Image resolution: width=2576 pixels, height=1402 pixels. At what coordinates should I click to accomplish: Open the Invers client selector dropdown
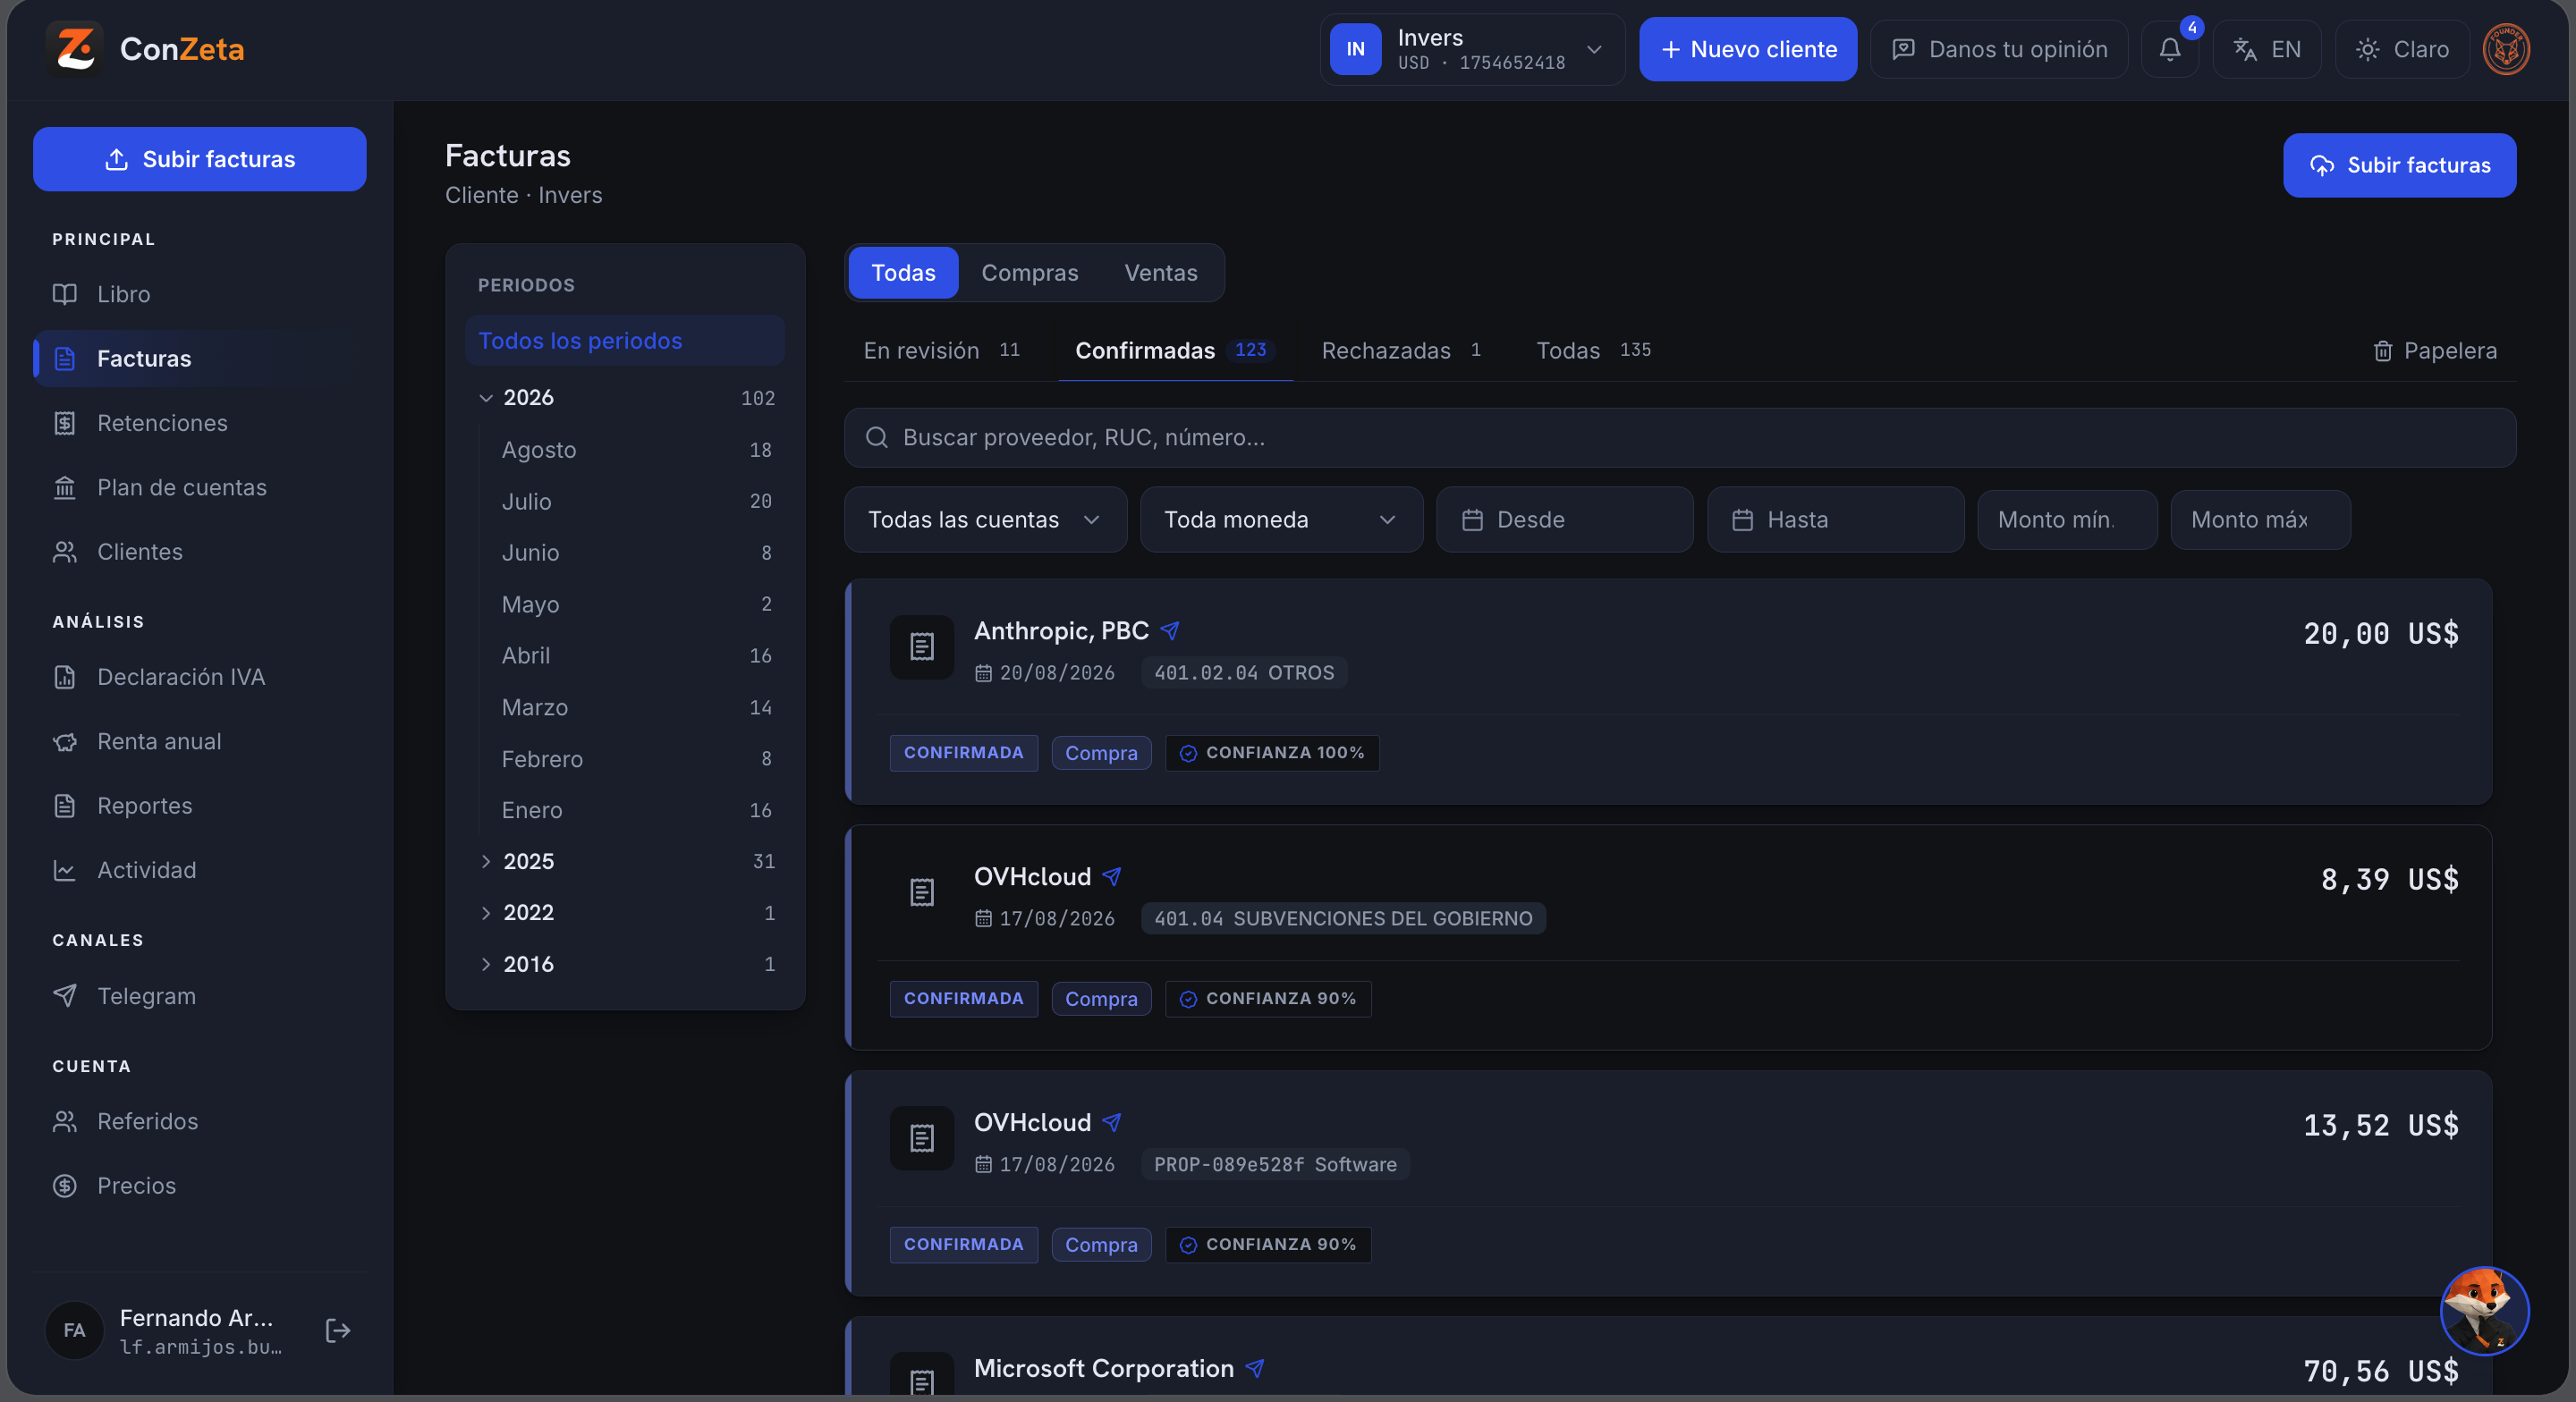1471,49
